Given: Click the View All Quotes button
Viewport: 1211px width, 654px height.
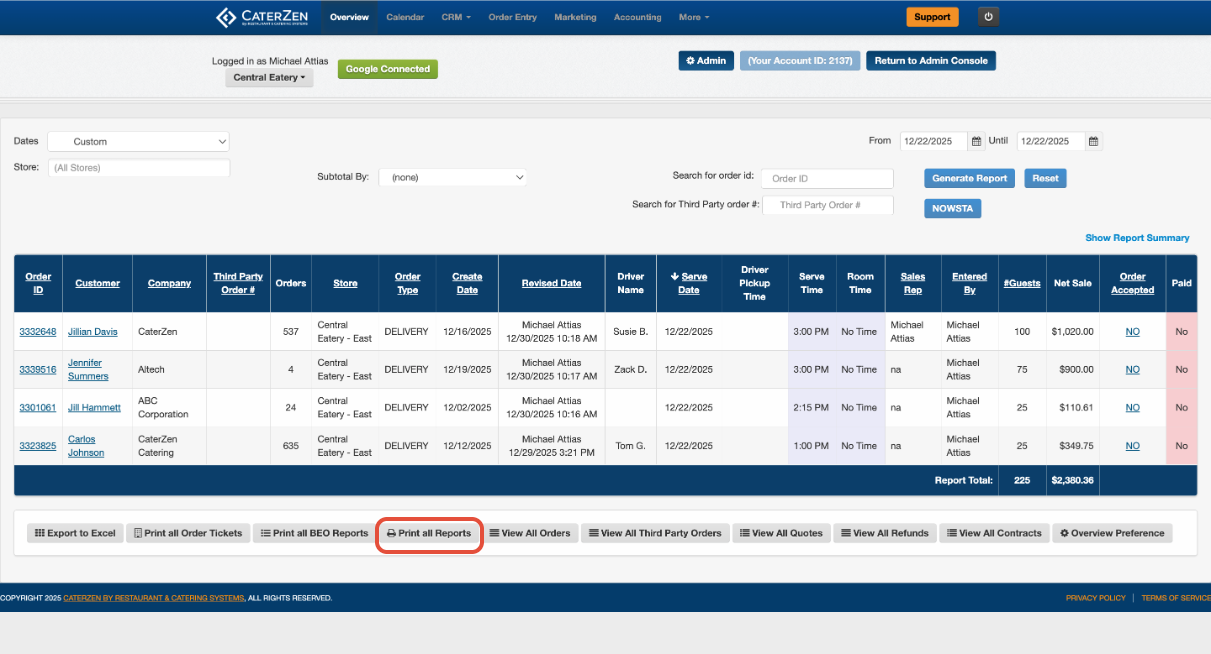Looking at the screenshot, I should (x=781, y=533).
